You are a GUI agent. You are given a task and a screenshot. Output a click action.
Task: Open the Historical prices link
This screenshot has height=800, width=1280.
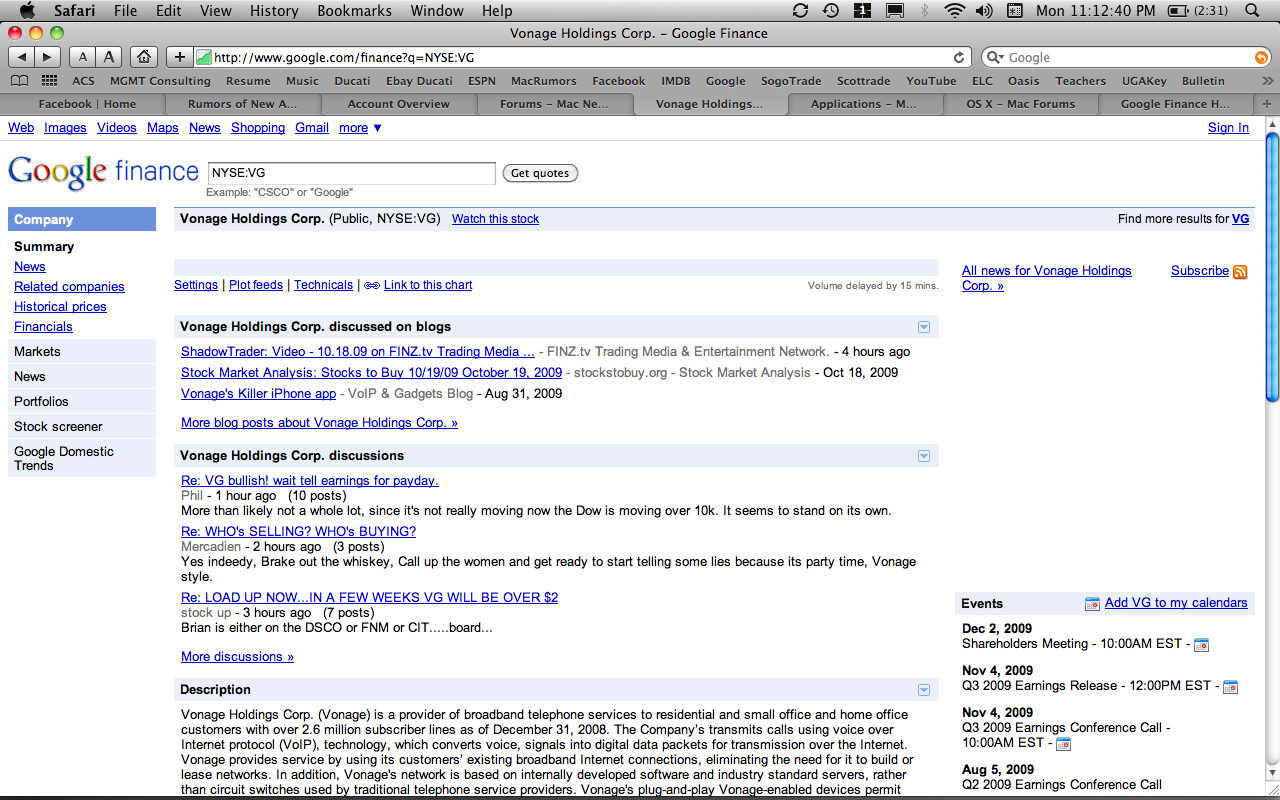click(x=60, y=307)
